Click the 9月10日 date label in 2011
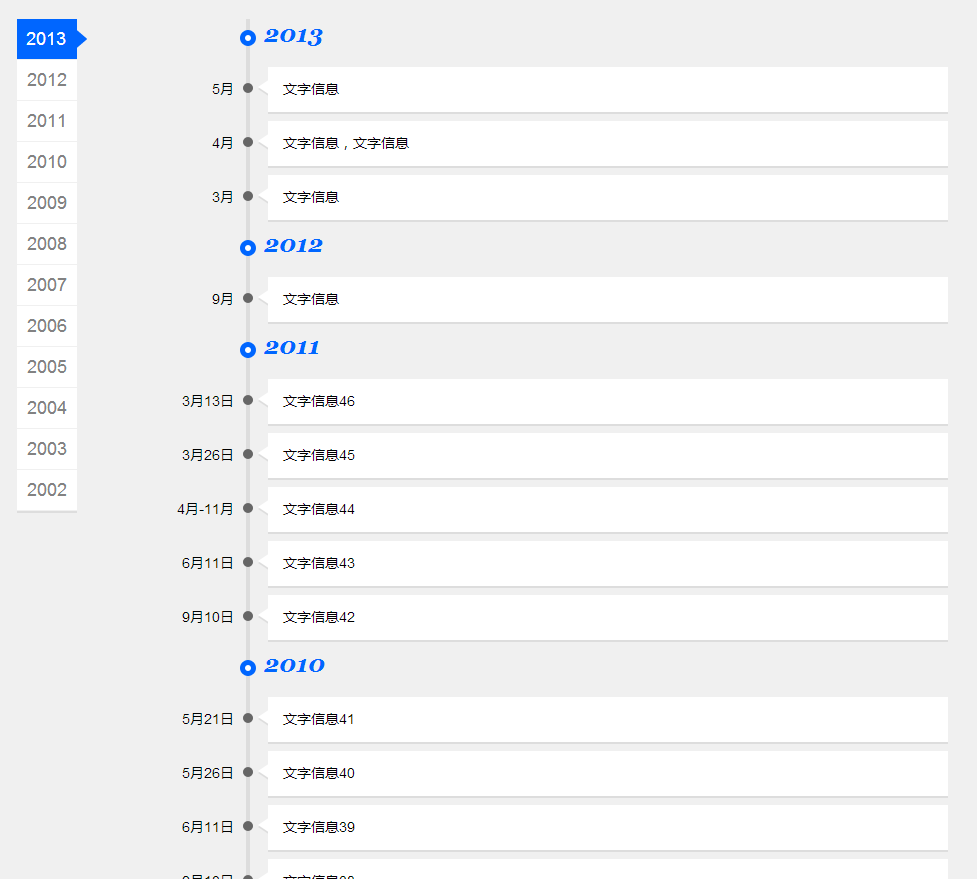 pyautogui.click(x=207, y=617)
